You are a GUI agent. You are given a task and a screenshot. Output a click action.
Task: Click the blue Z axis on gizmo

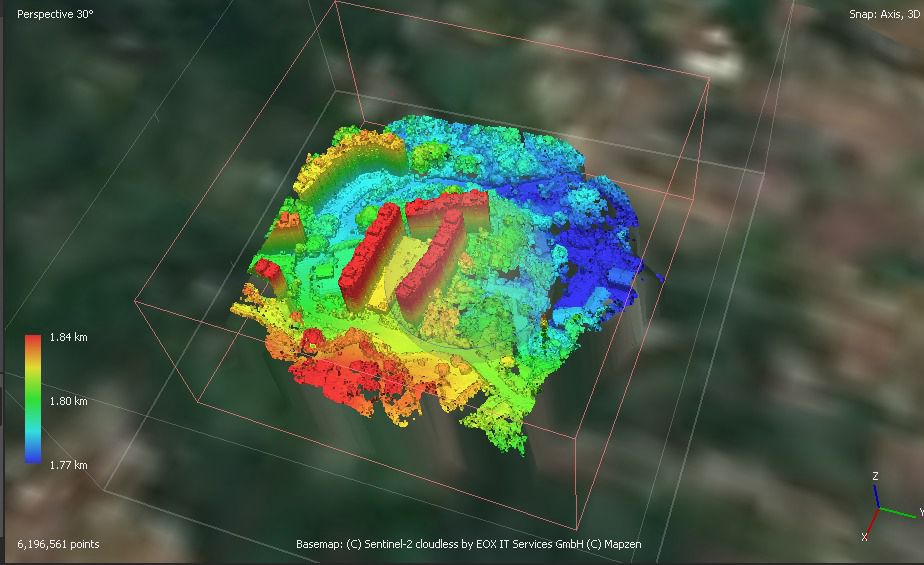876,494
